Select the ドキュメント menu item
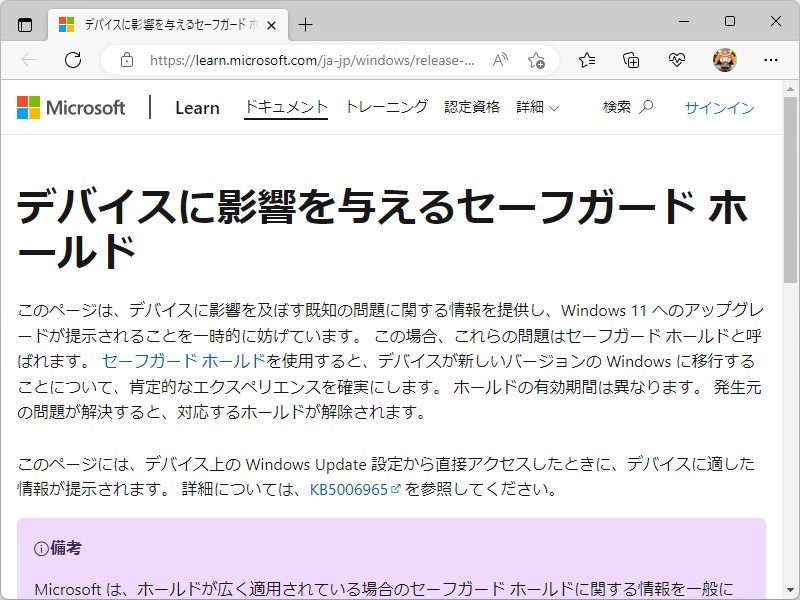Screen dimensions: 800x600 pos(285,107)
